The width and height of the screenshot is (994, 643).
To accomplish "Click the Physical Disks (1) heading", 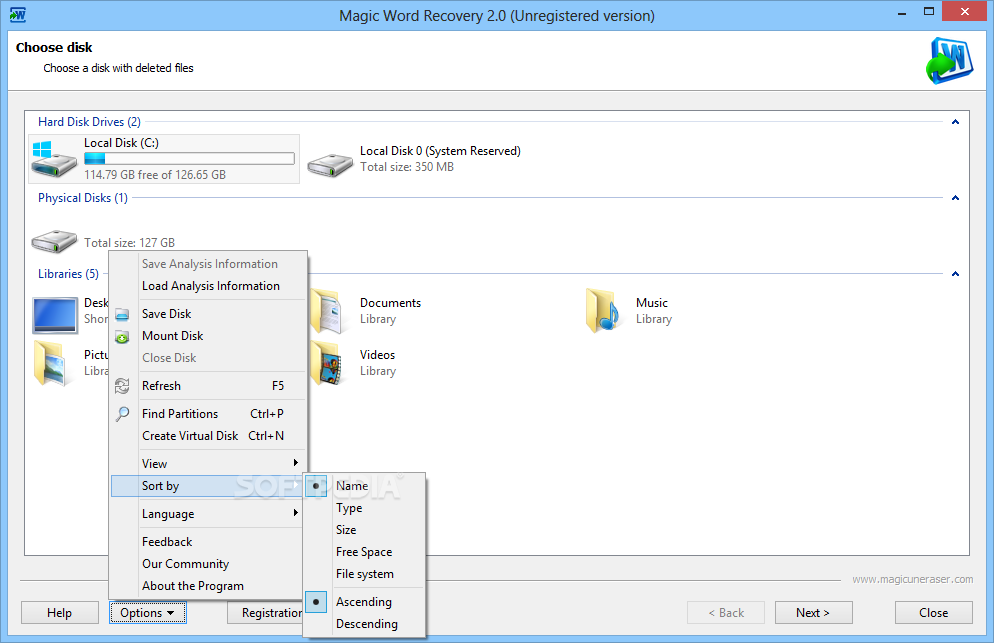I will tap(82, 198).
